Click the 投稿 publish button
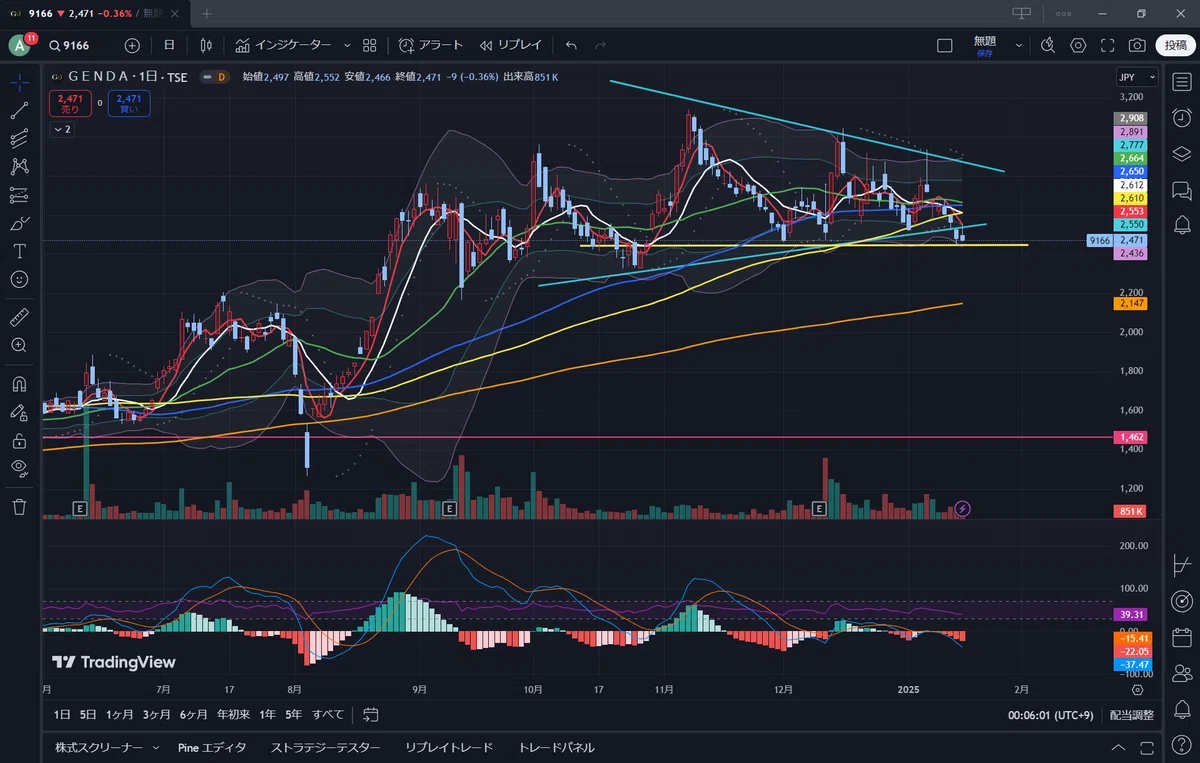 pyautogui.click(x=1176, y=45)
